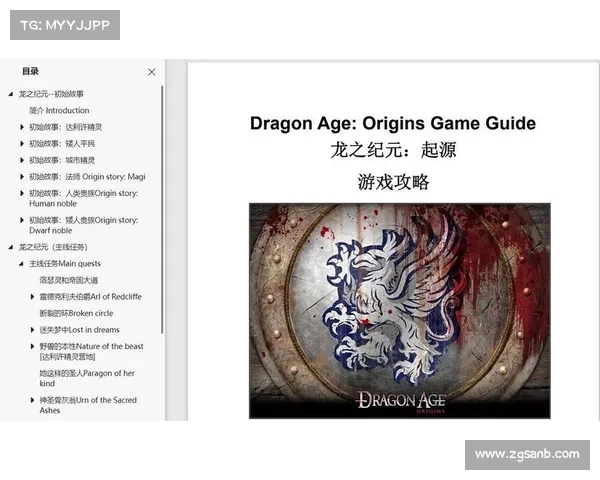This screenshot has width=600, height=480.
Task: Jump to 初始故事：城市精灵 chapter
Action: [x=62, y=160]
